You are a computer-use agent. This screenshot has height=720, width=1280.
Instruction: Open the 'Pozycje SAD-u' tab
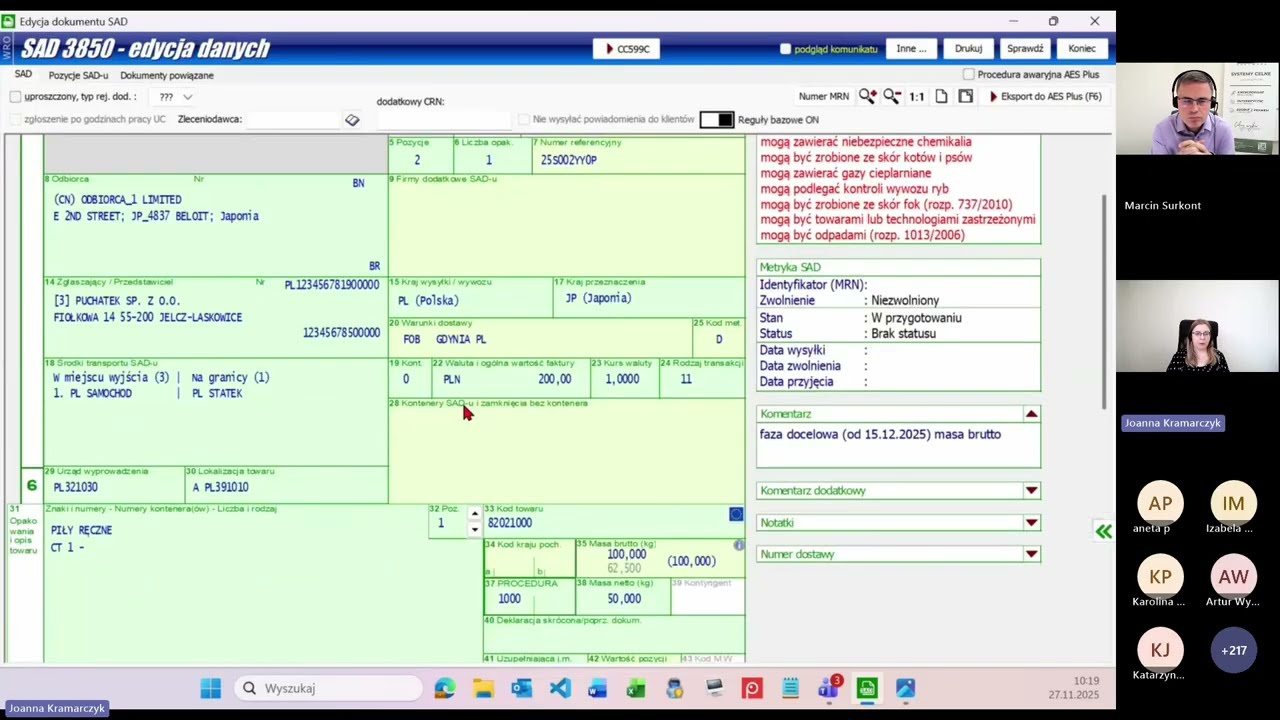point(78,75)
